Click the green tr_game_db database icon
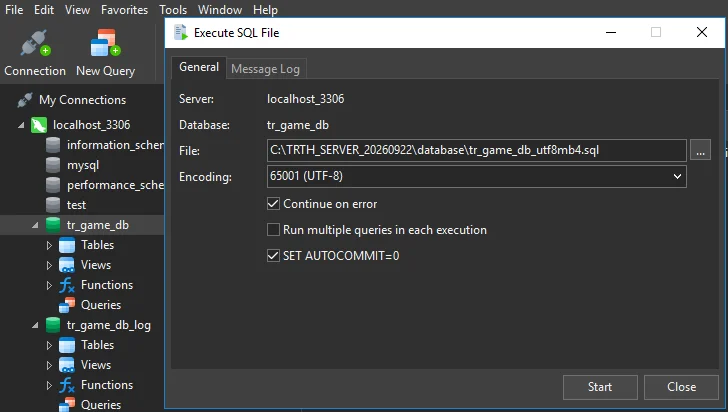Viewport: 728px width, 412px height. pyautogui.click(x=53, y=225)
